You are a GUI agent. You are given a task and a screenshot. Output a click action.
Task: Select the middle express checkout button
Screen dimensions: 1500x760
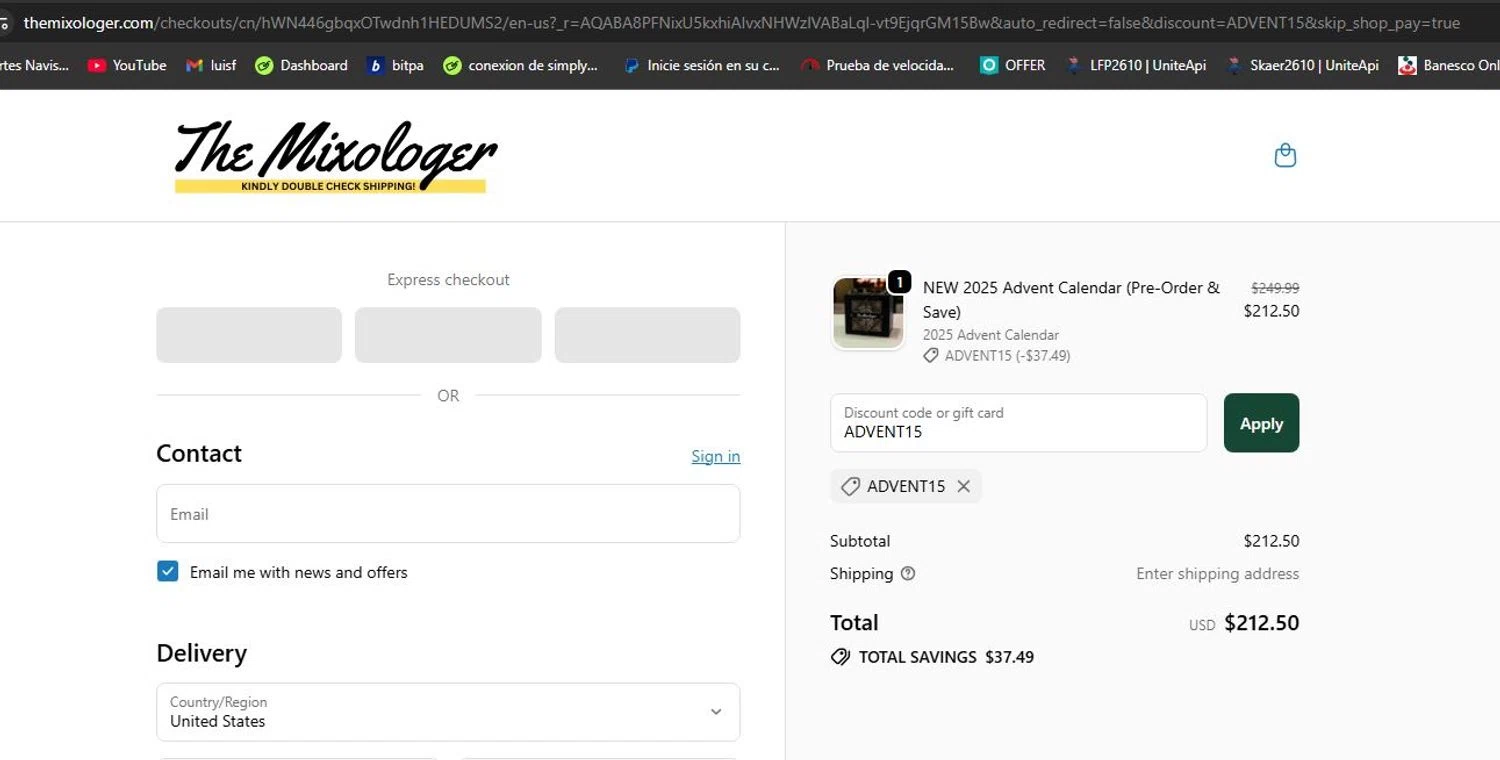point(448,335)
